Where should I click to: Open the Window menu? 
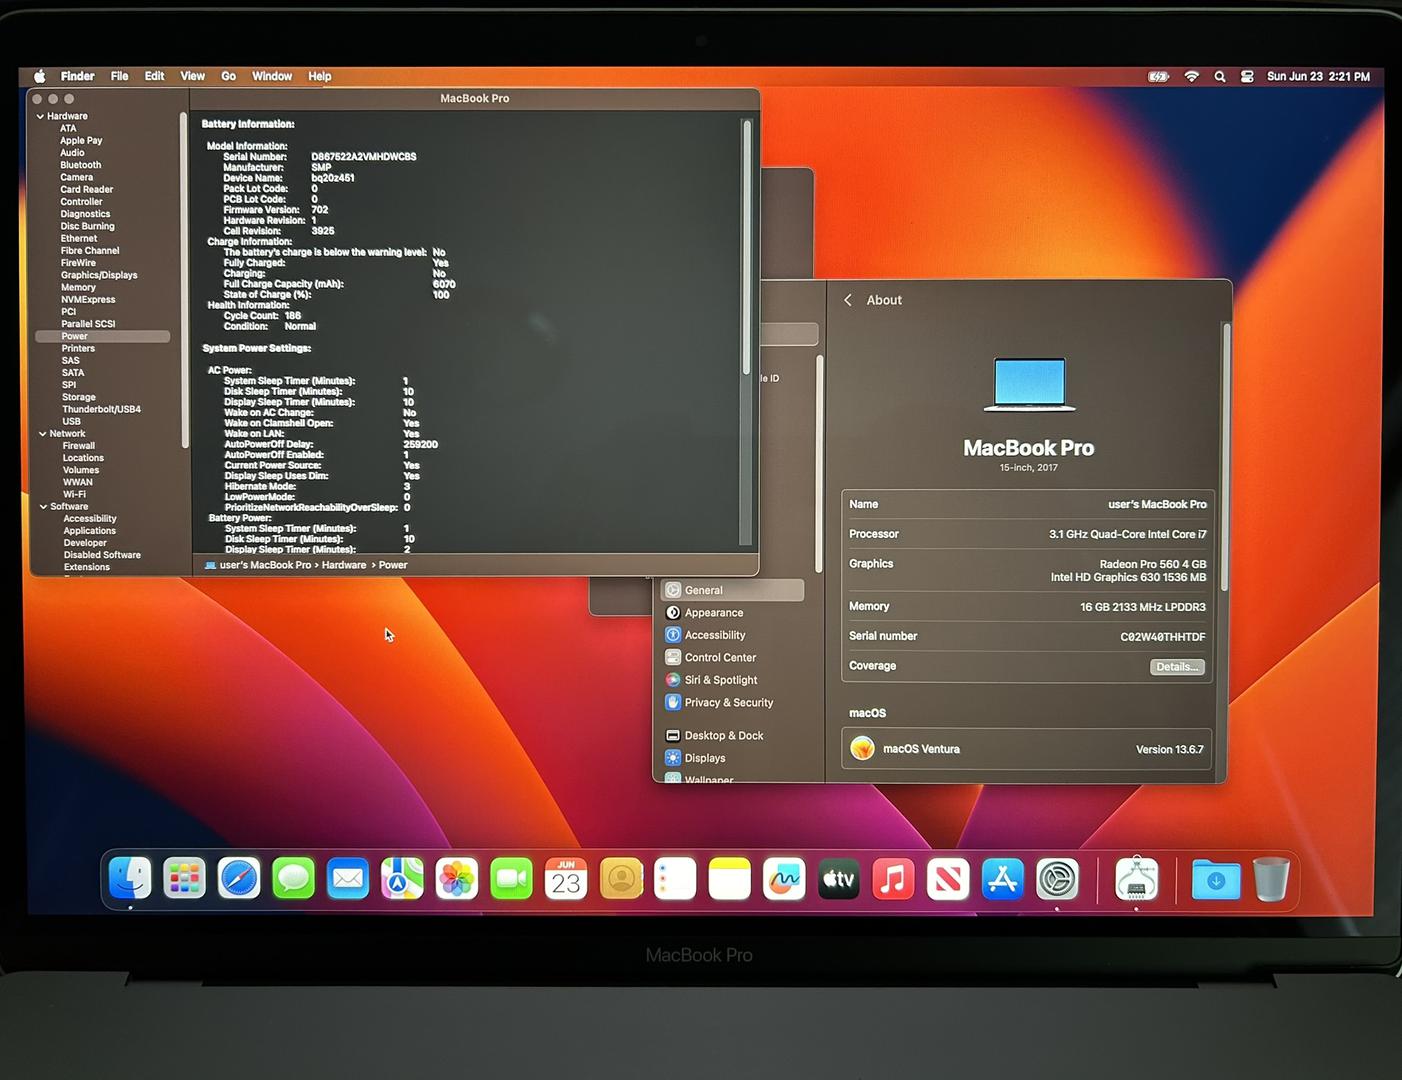tap(272, 76)
